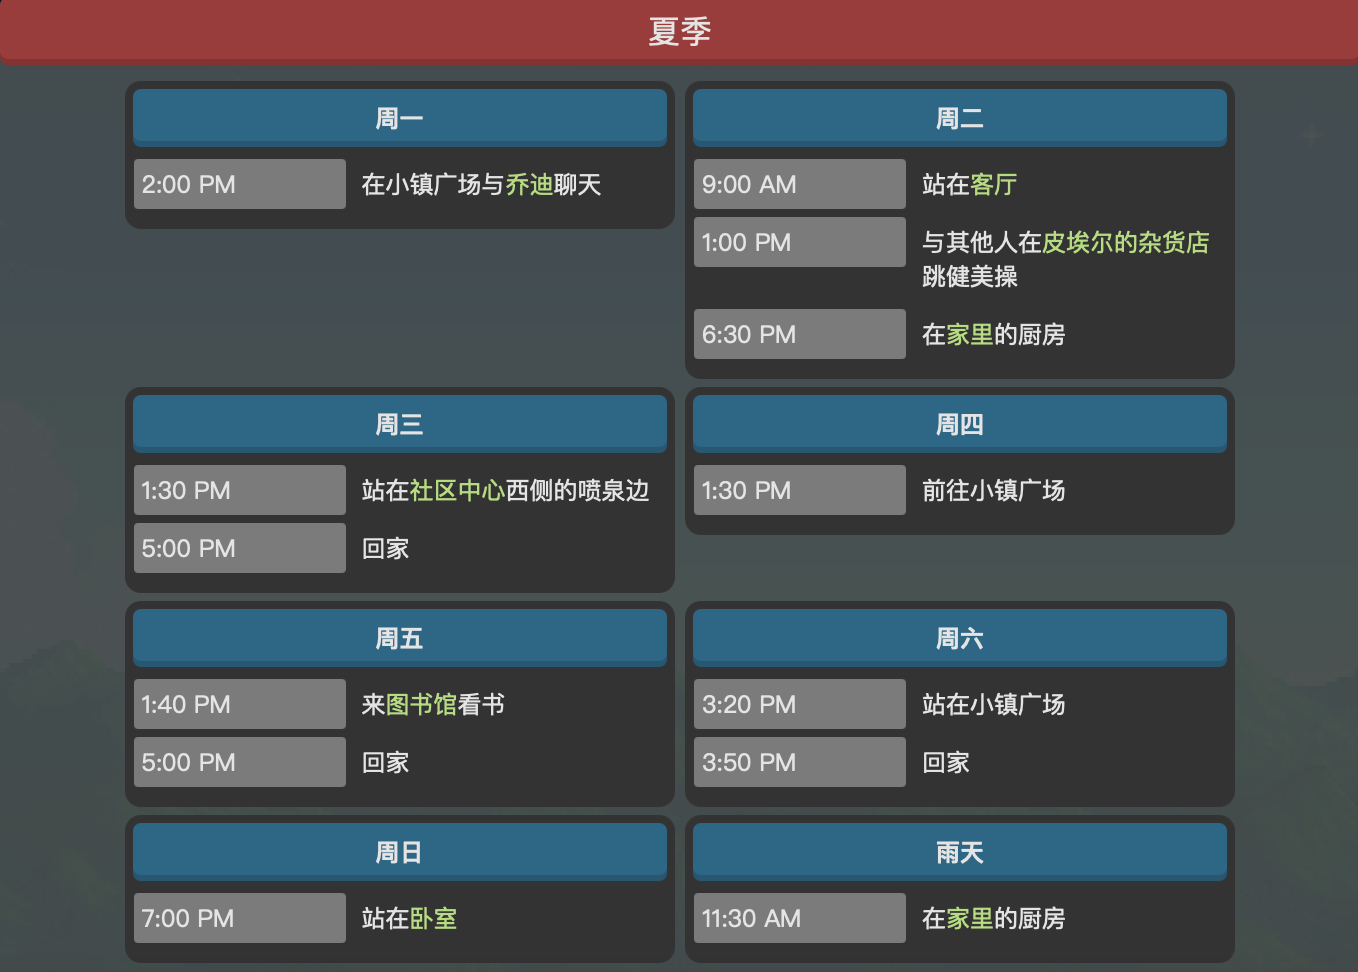Click the 1:30 PM time cell in 周四
This screenshot has height=972, width=1358.
[800, 490]
